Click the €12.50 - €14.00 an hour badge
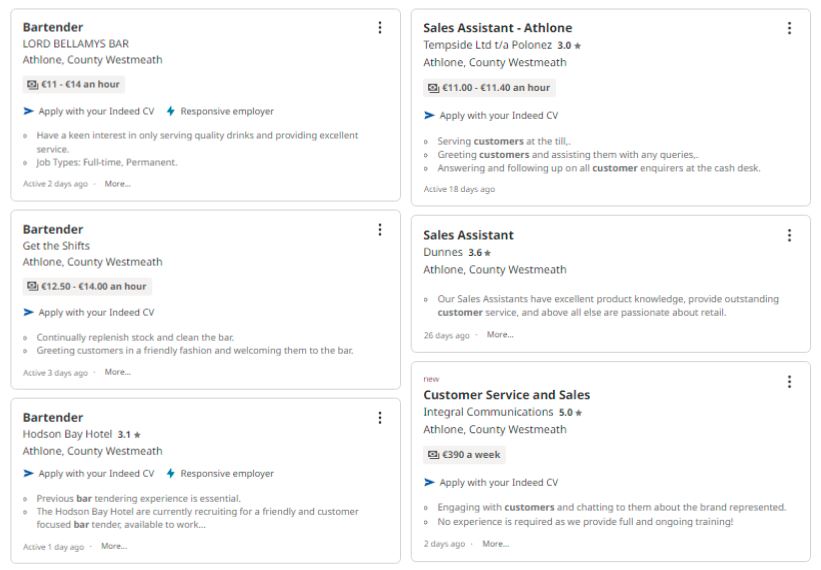The width and height of the screenshot is (821, 570). coord(87,287)
